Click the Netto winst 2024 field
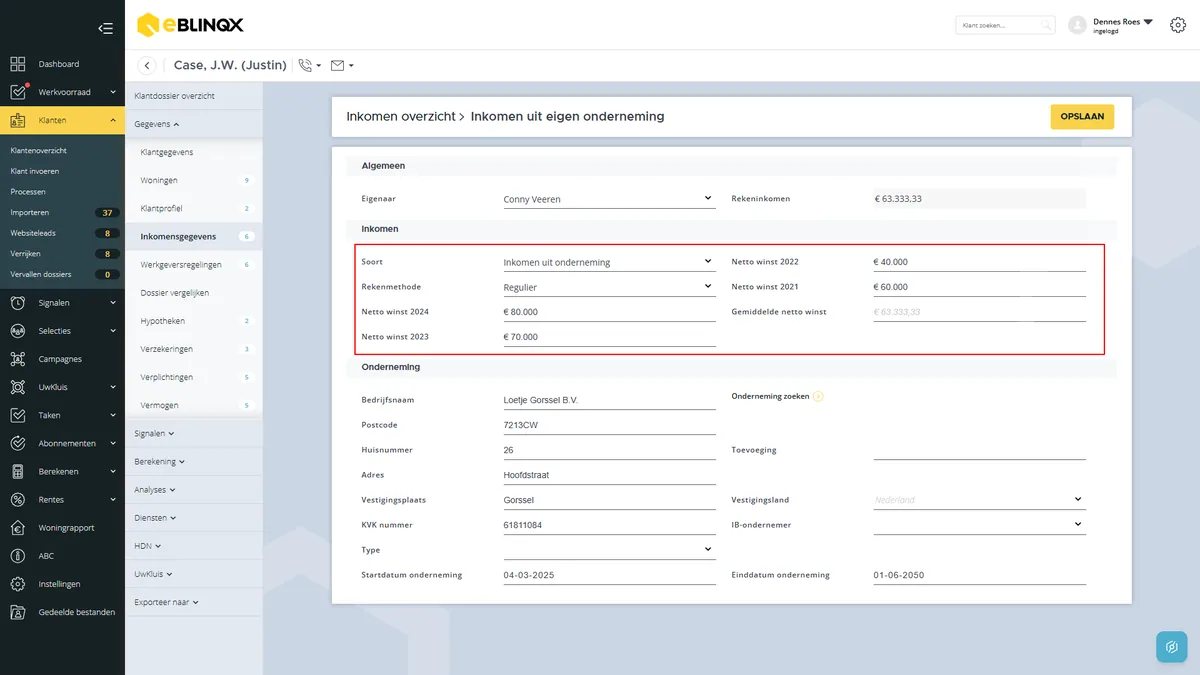 coord(609,312)
